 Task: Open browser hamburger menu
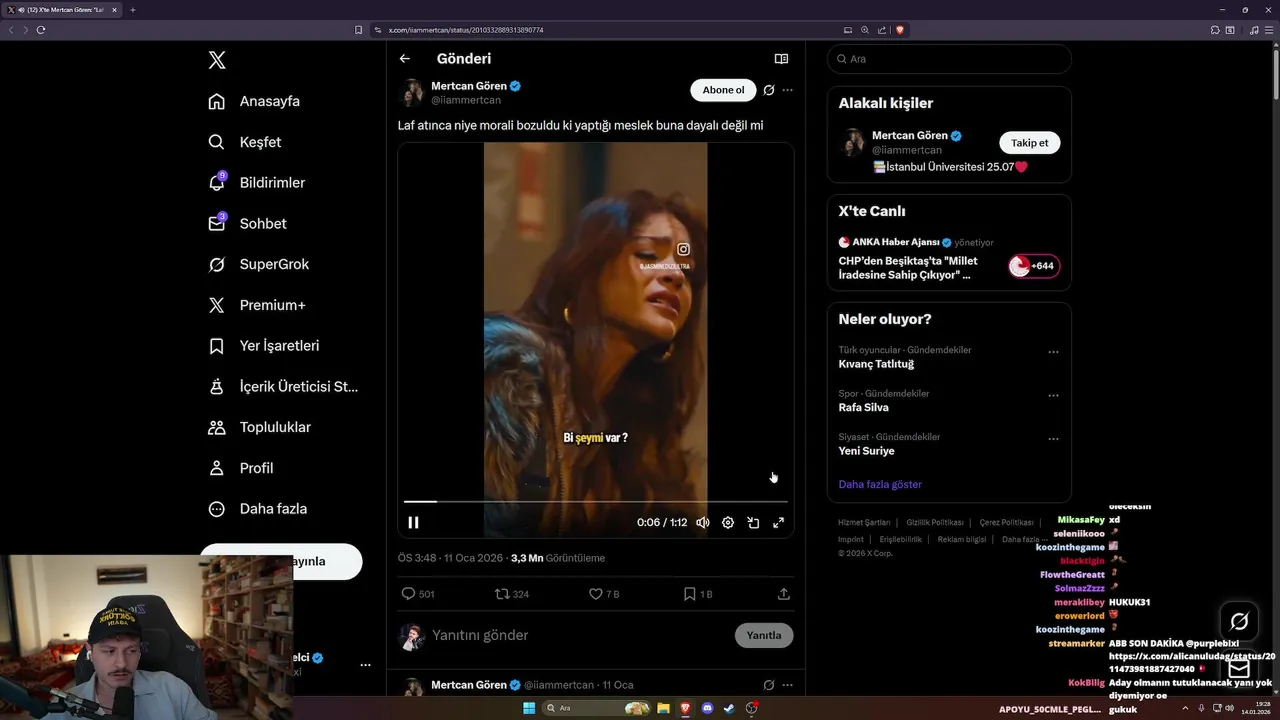(1269, 30)
